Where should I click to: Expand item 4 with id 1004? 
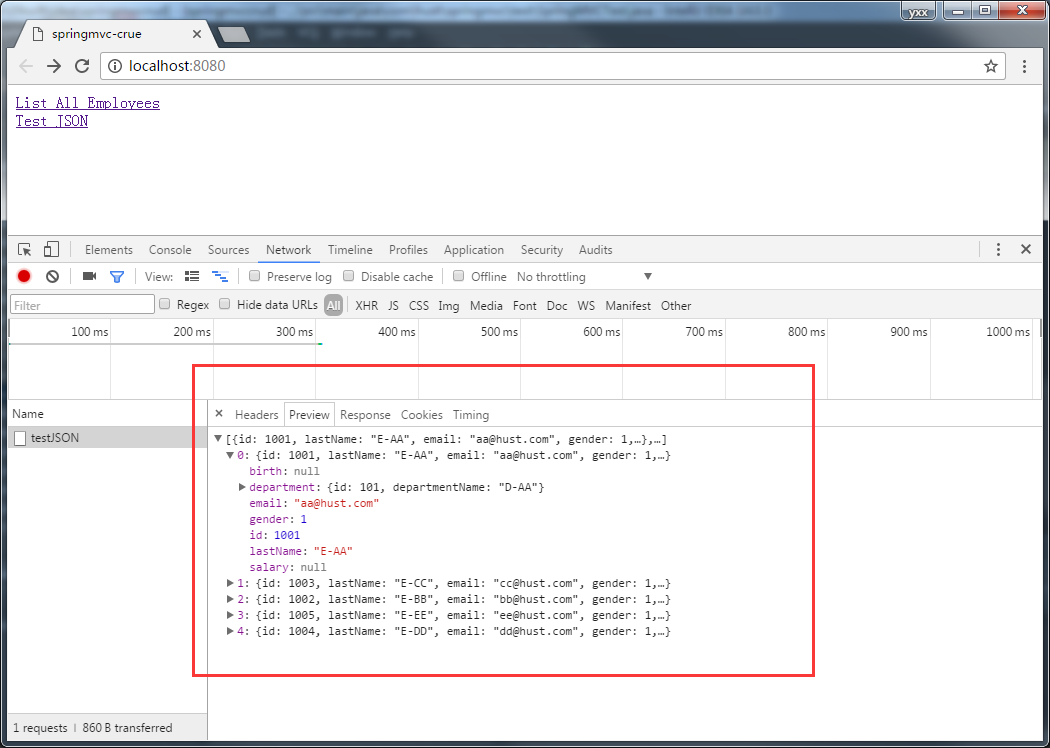pos(230,631)
